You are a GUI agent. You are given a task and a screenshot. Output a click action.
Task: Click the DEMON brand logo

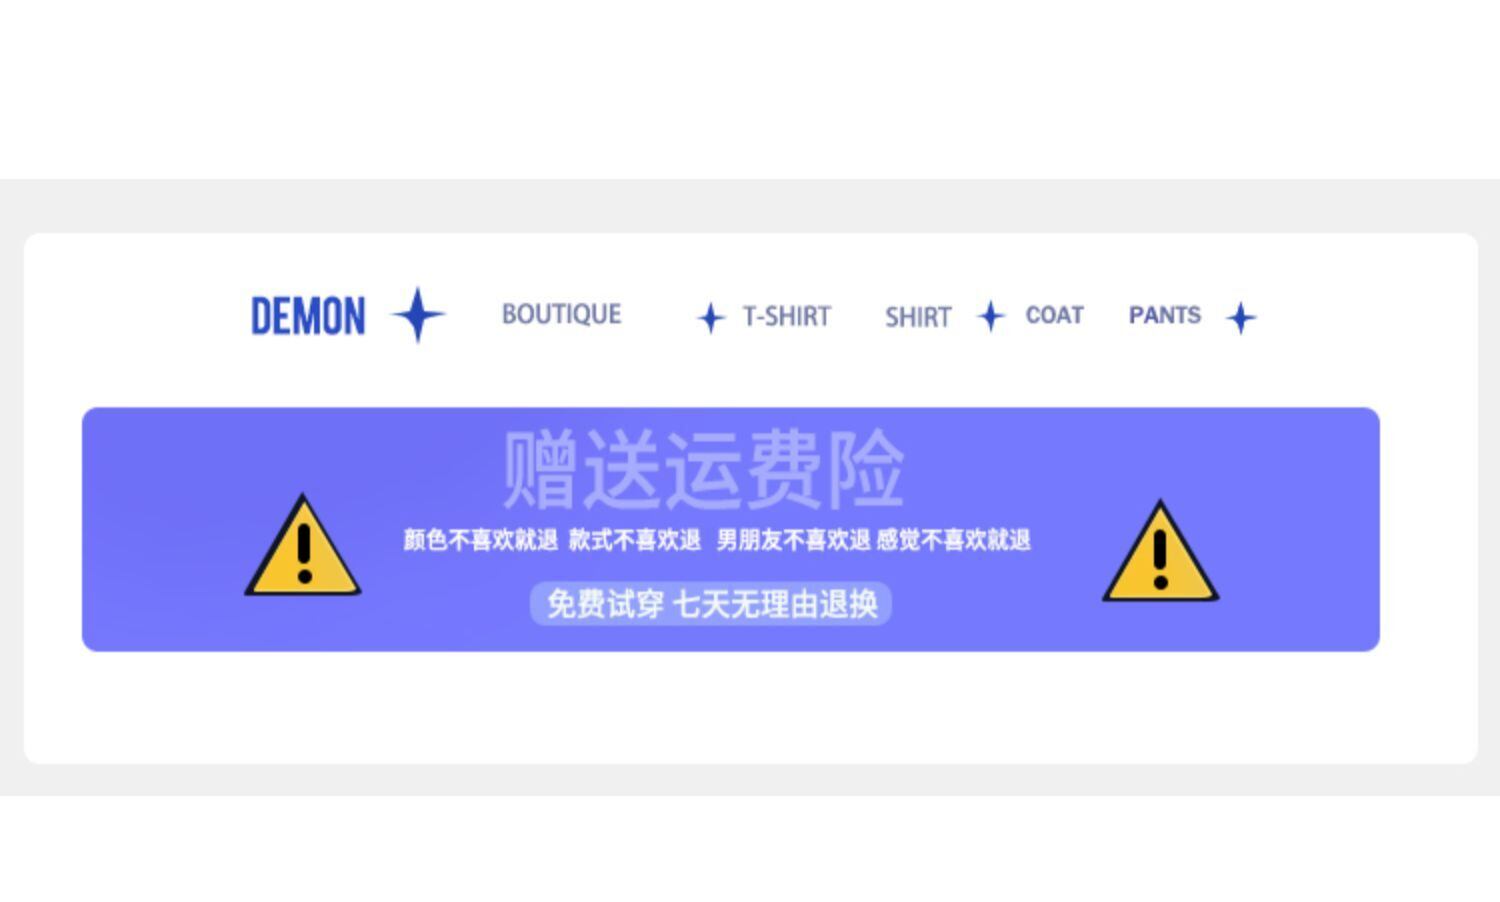point(308,316)
